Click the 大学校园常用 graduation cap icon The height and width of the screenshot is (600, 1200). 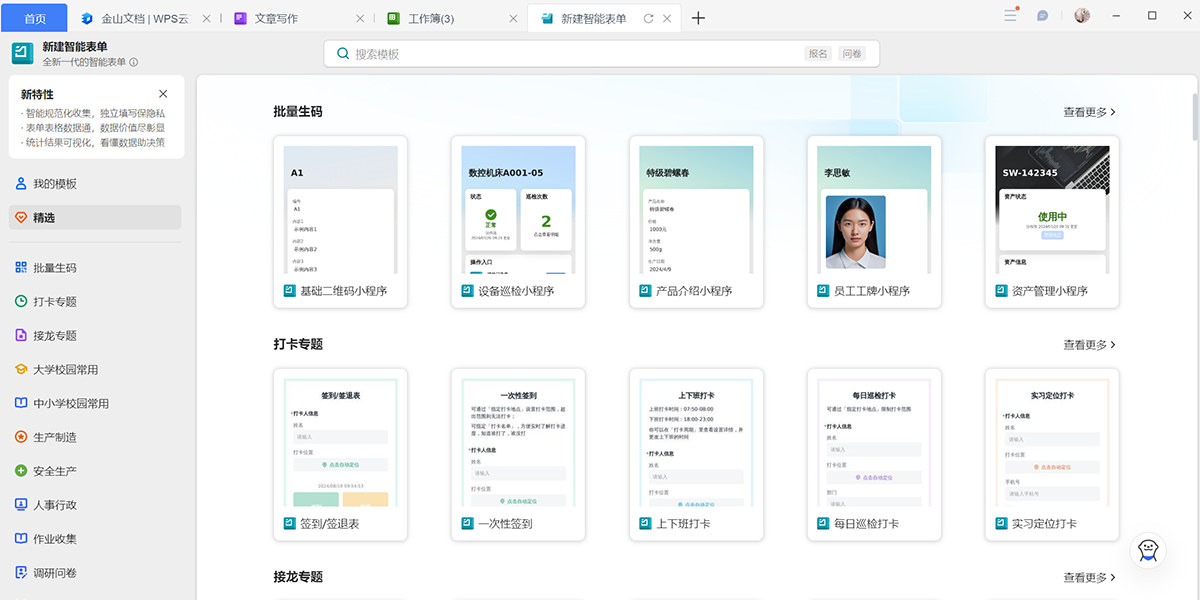[21, 370]
